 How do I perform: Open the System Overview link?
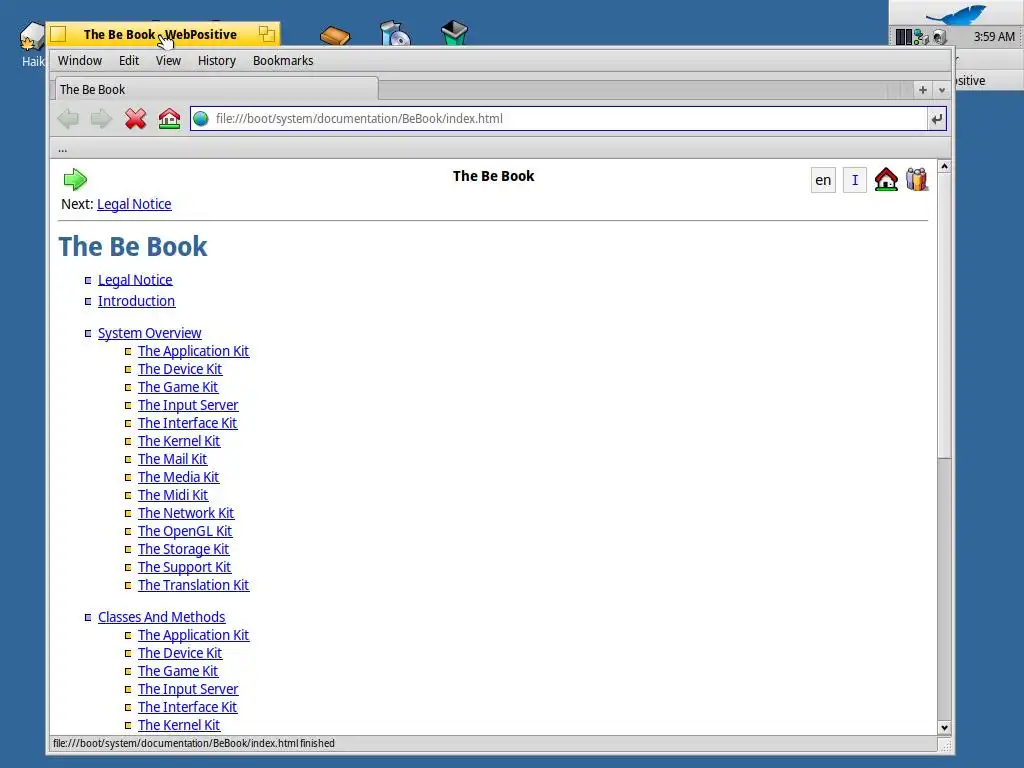tap(150, 333)
